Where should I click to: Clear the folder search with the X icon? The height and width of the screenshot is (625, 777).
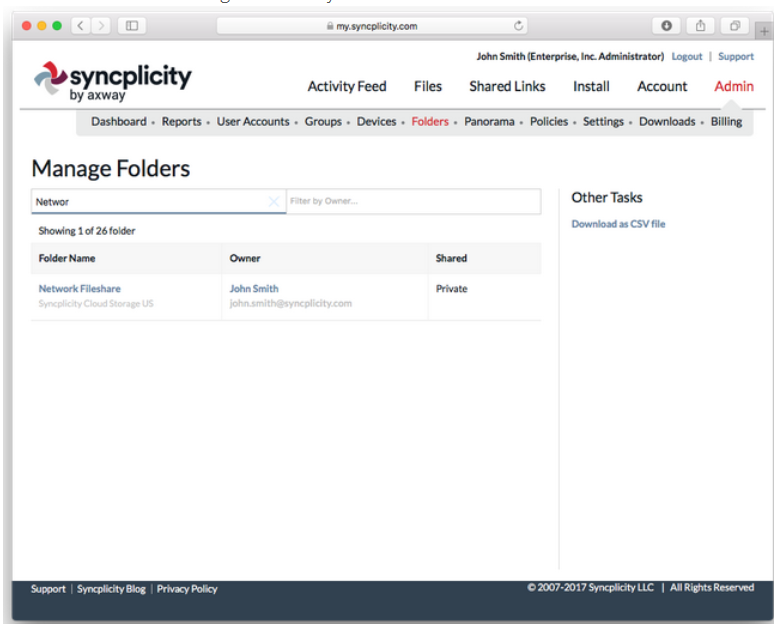click(274, 201)
